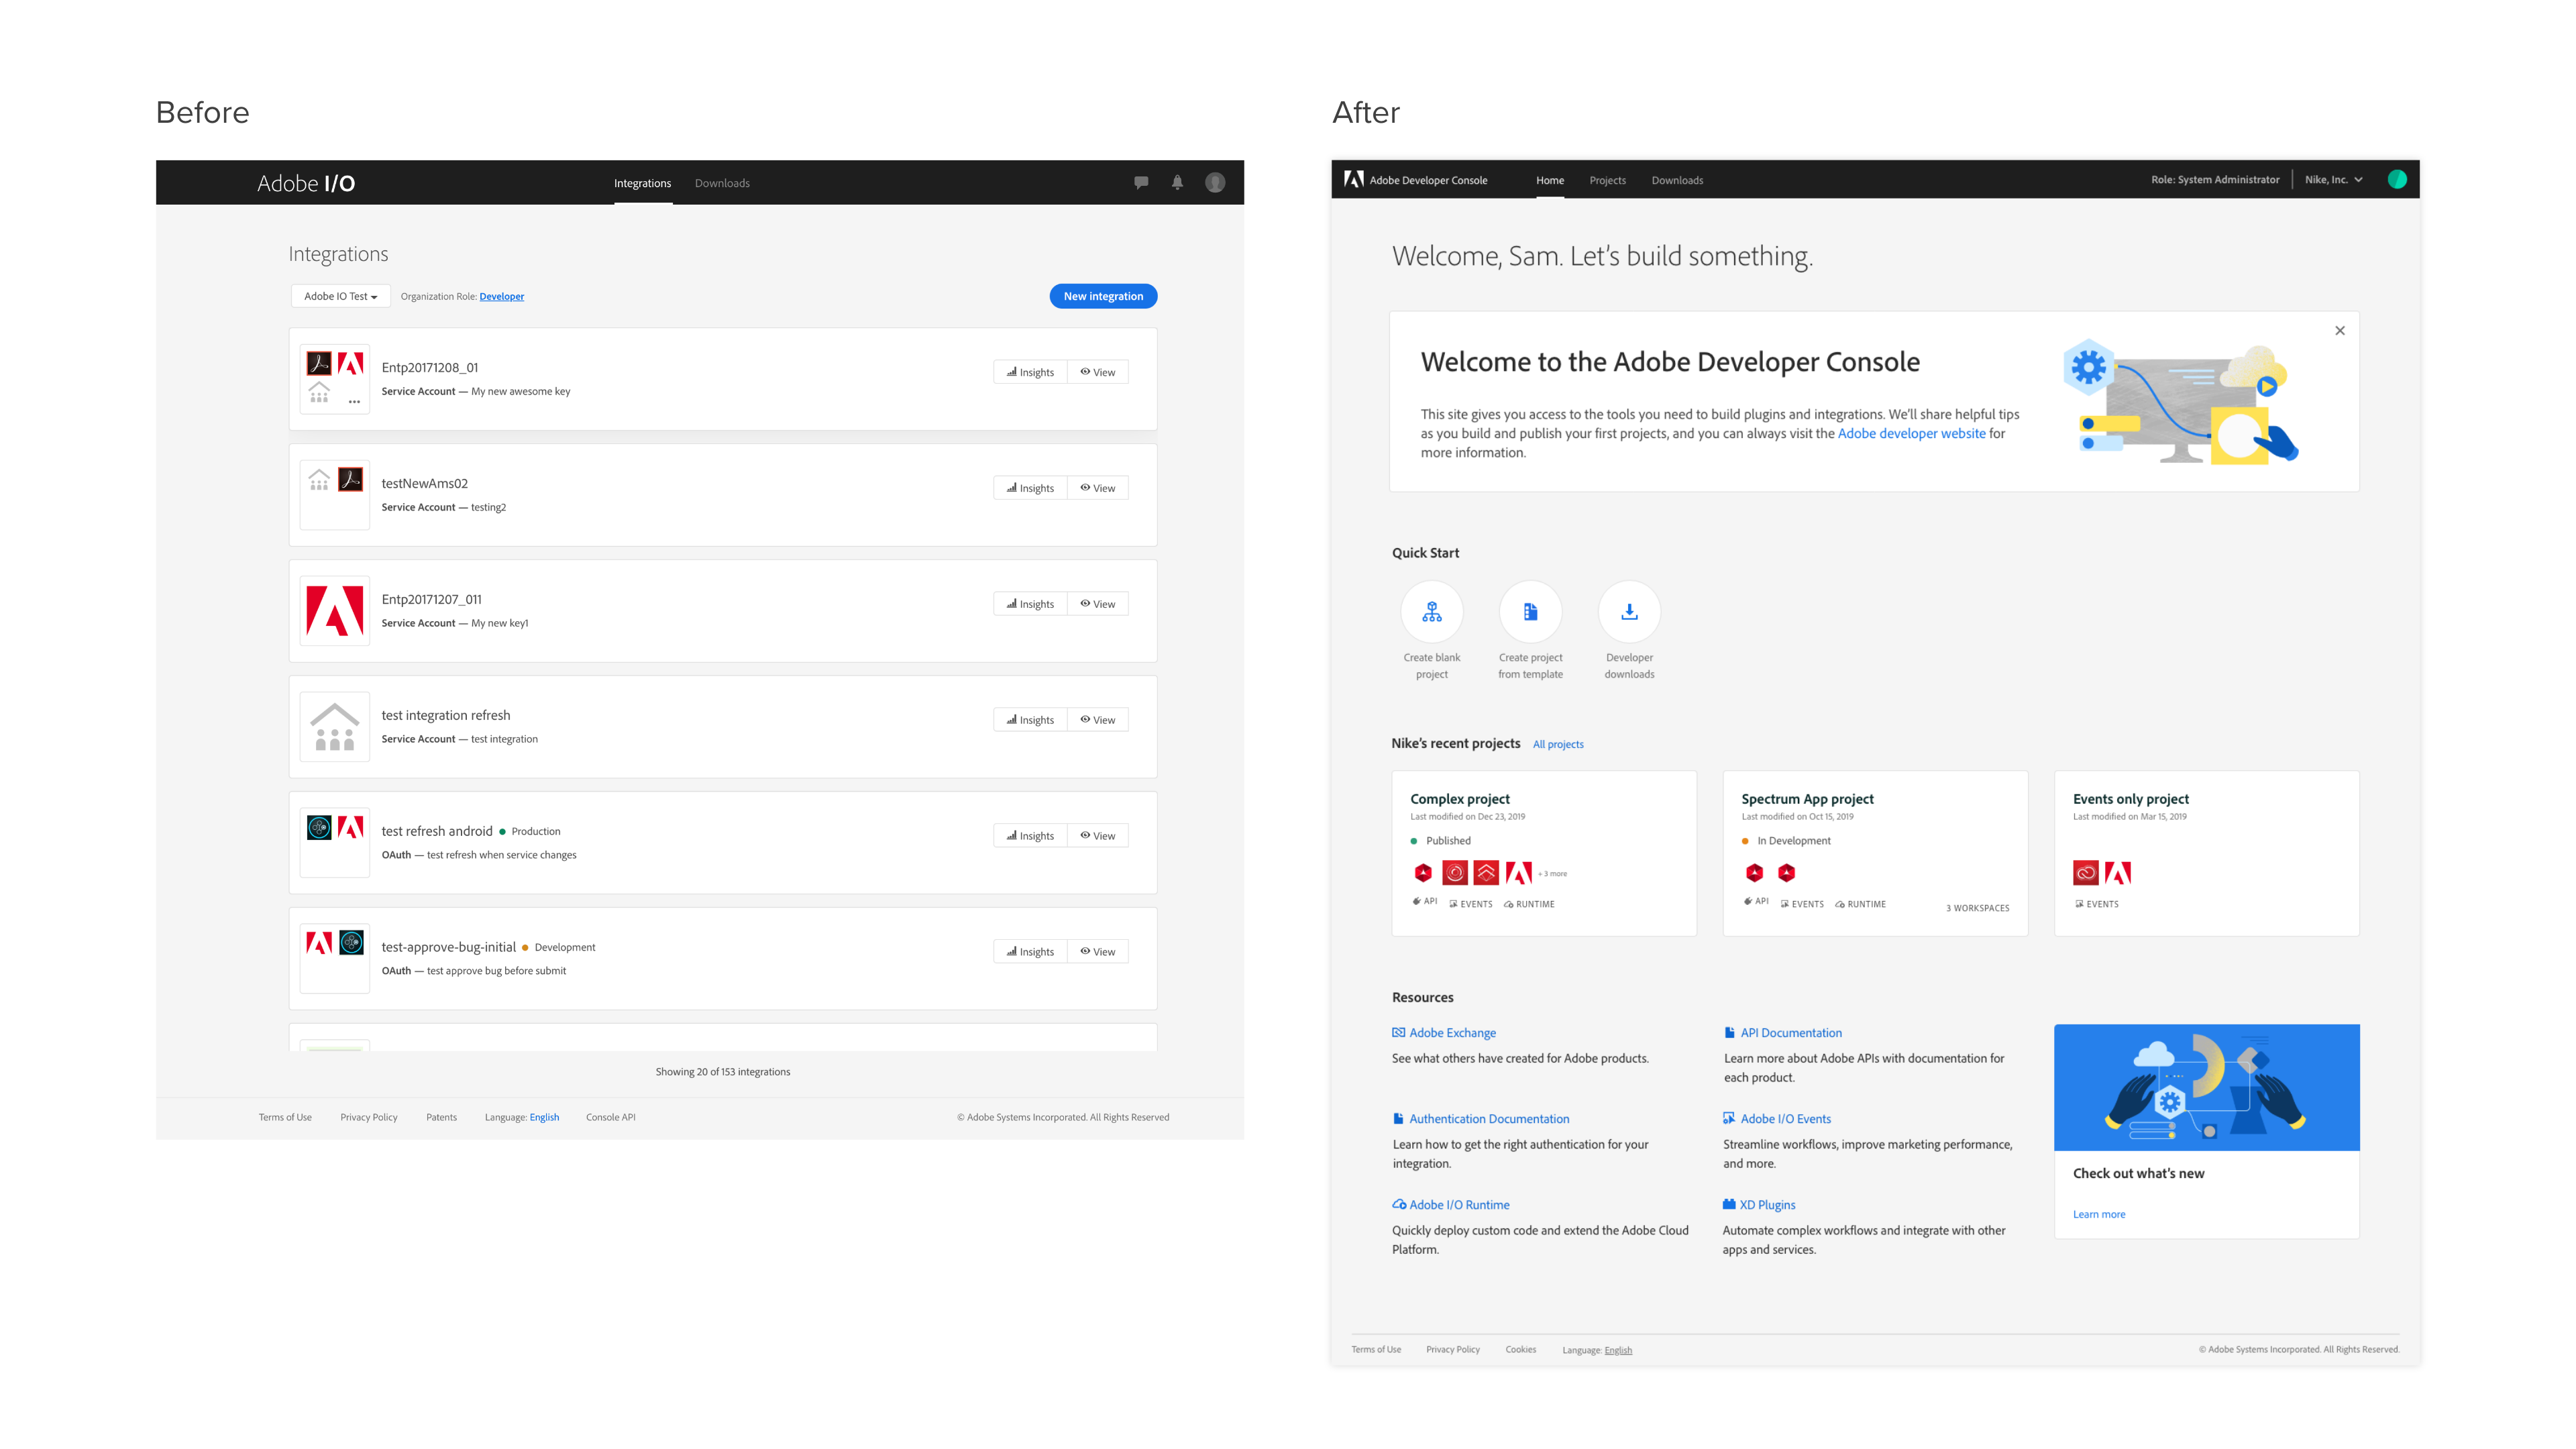Open the Adobe IO Test organization dropdown
Screen dimensions: 2576x1449
(x=341, y=296)
